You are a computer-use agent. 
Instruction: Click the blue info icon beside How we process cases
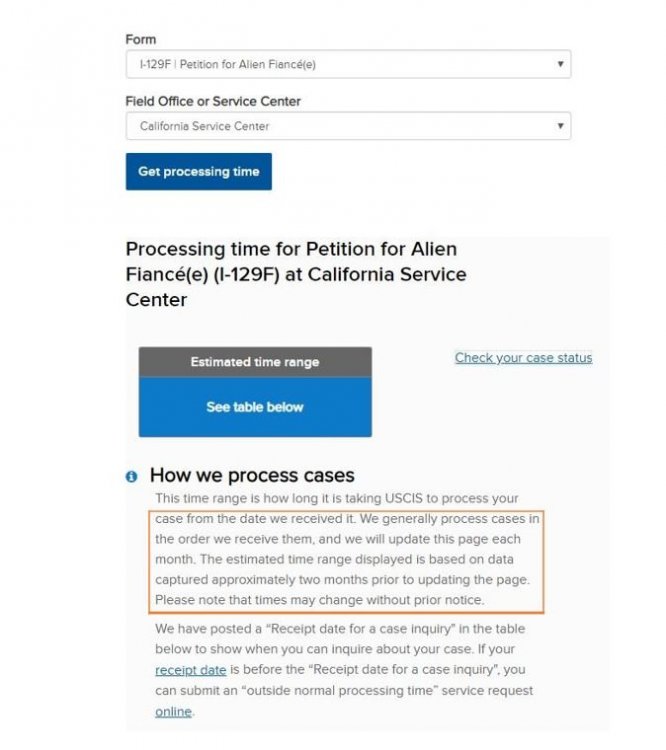(x=131, y=476)
